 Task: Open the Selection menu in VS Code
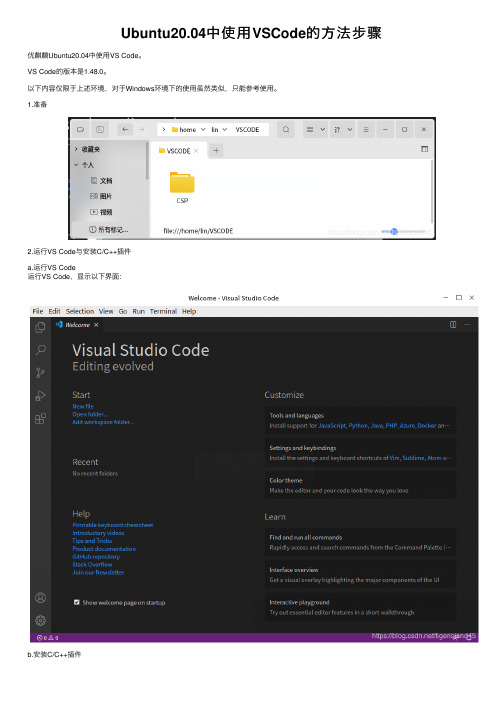[x=80, y=311]
